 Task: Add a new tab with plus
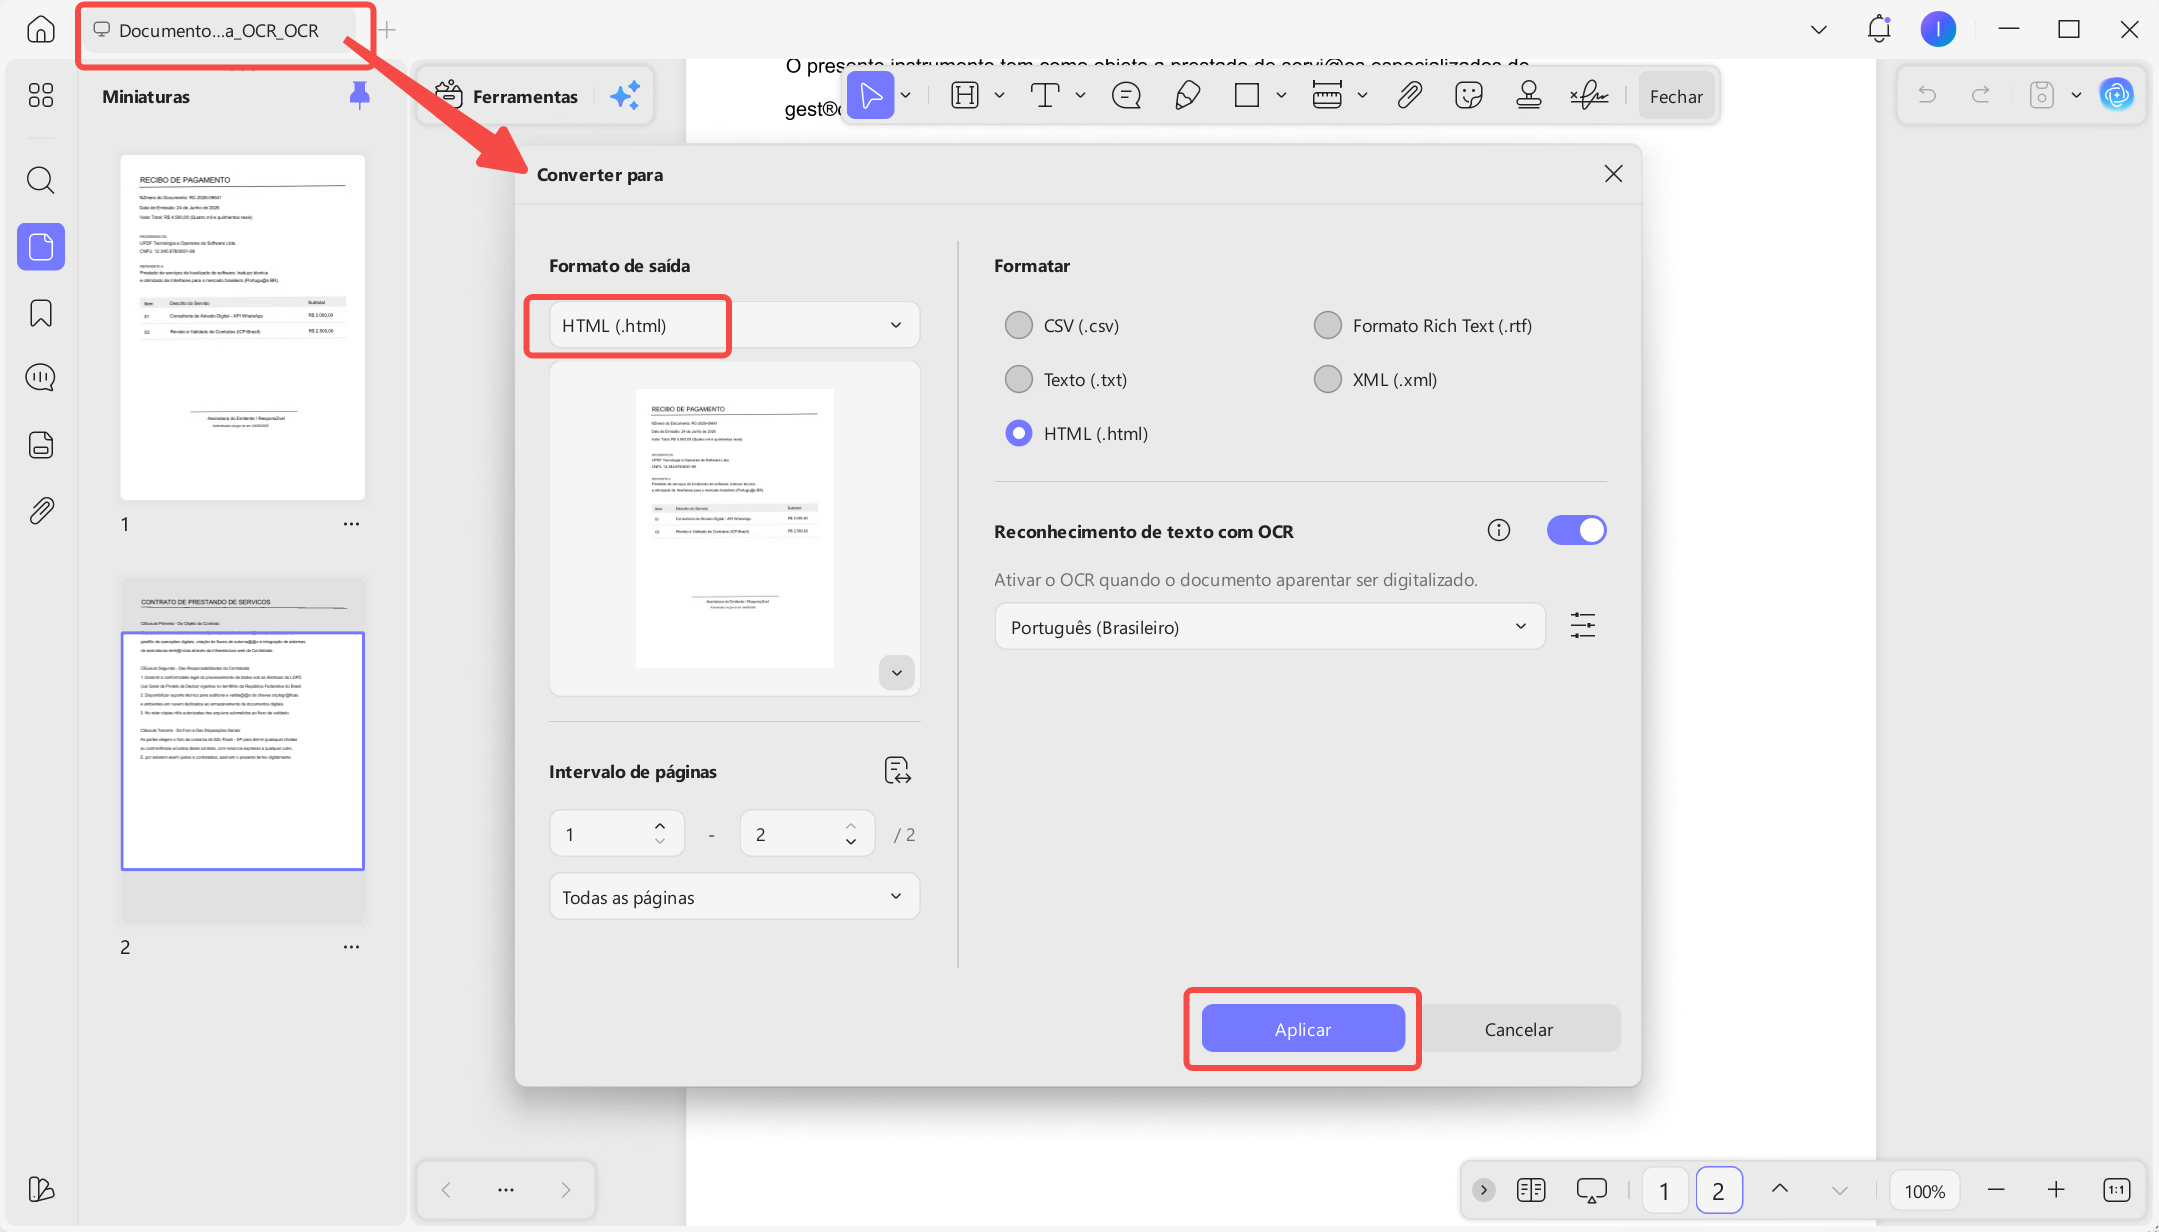tap(387, 30)
